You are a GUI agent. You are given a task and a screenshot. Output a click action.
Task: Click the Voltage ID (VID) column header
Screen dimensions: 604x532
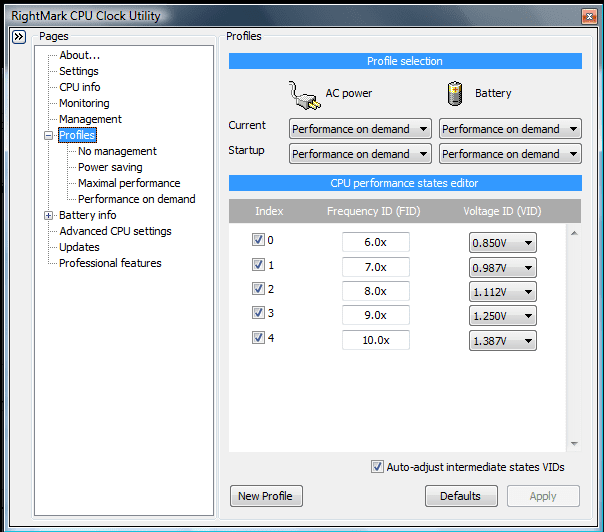click(502, 211)
